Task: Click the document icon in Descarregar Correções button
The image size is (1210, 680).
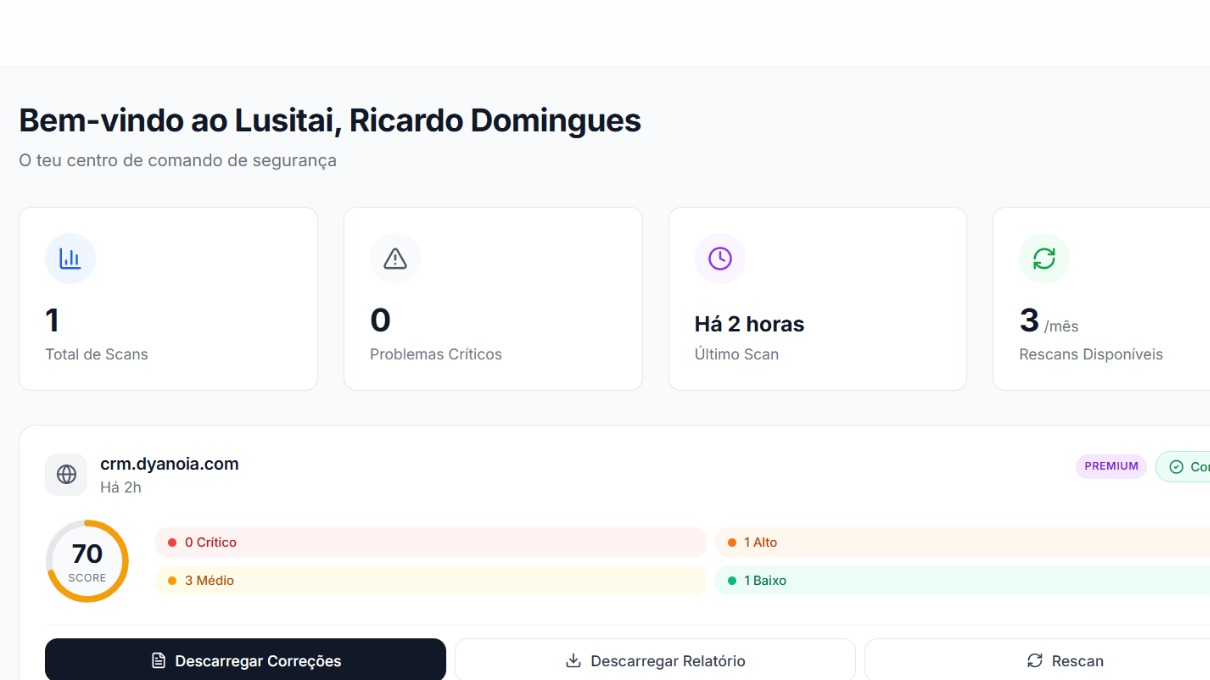Action: [x=158, y=661]
